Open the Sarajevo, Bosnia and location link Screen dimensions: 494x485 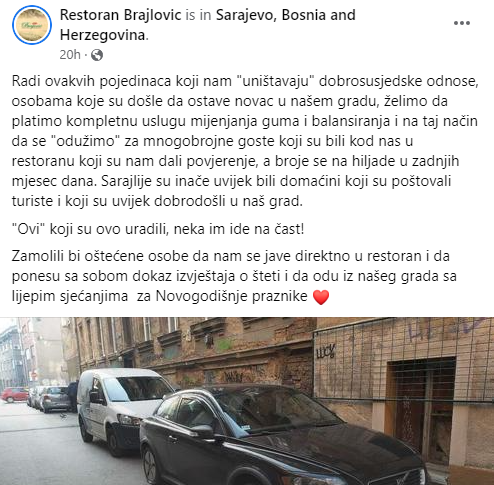tap(286, 15)
